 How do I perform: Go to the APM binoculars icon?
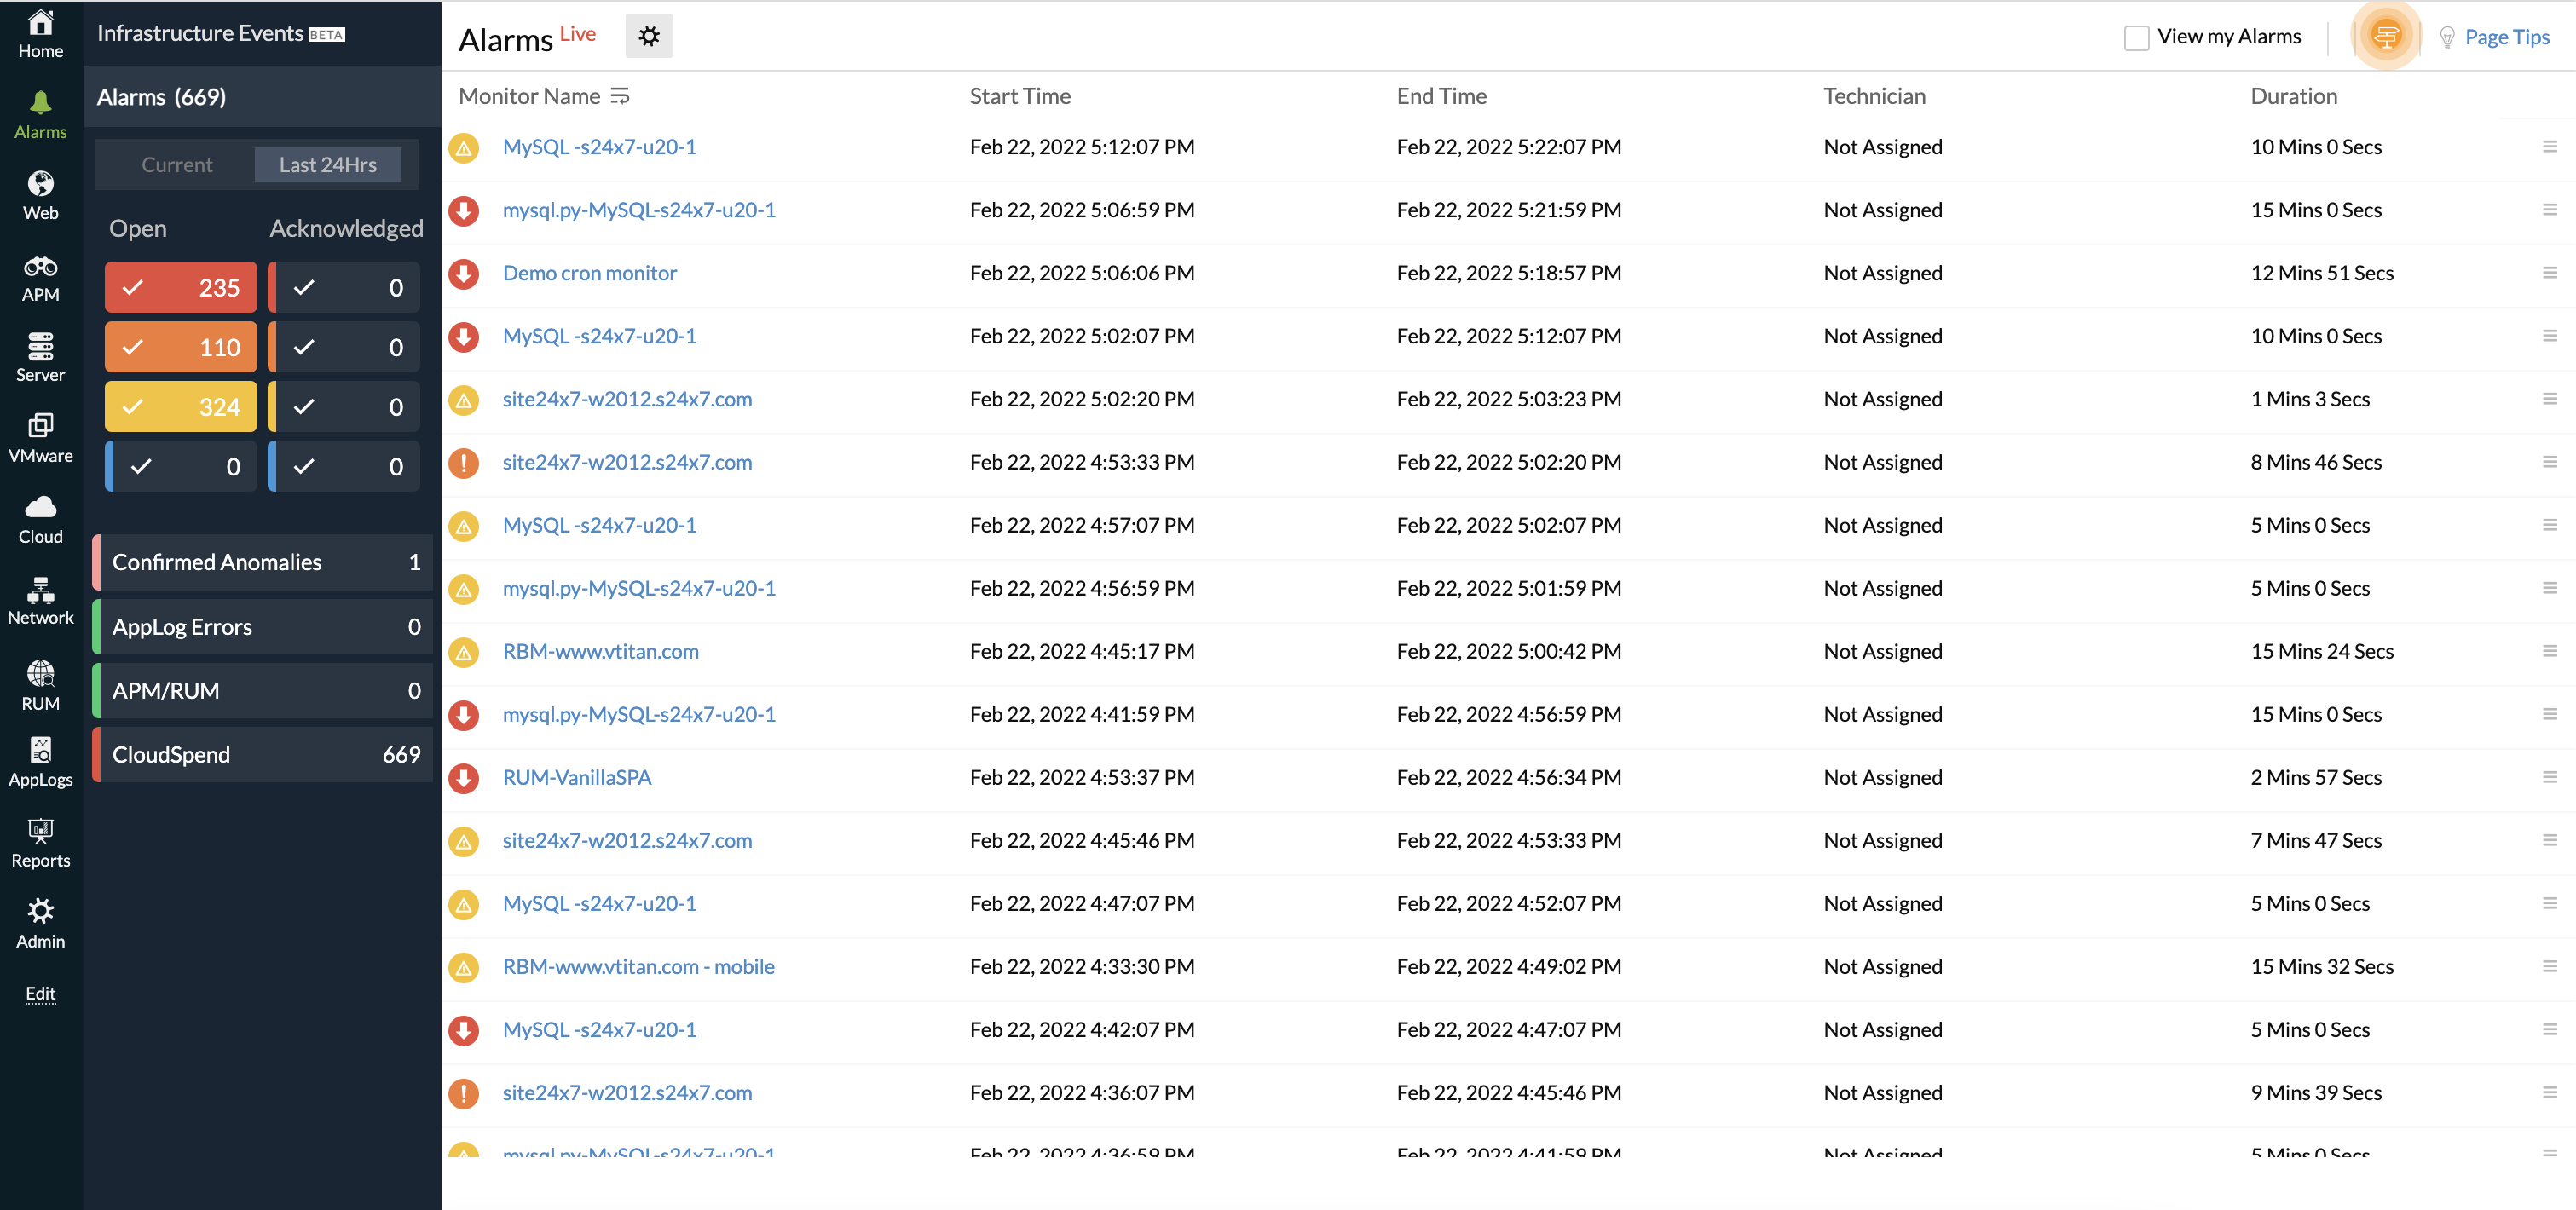click(40, 267)
